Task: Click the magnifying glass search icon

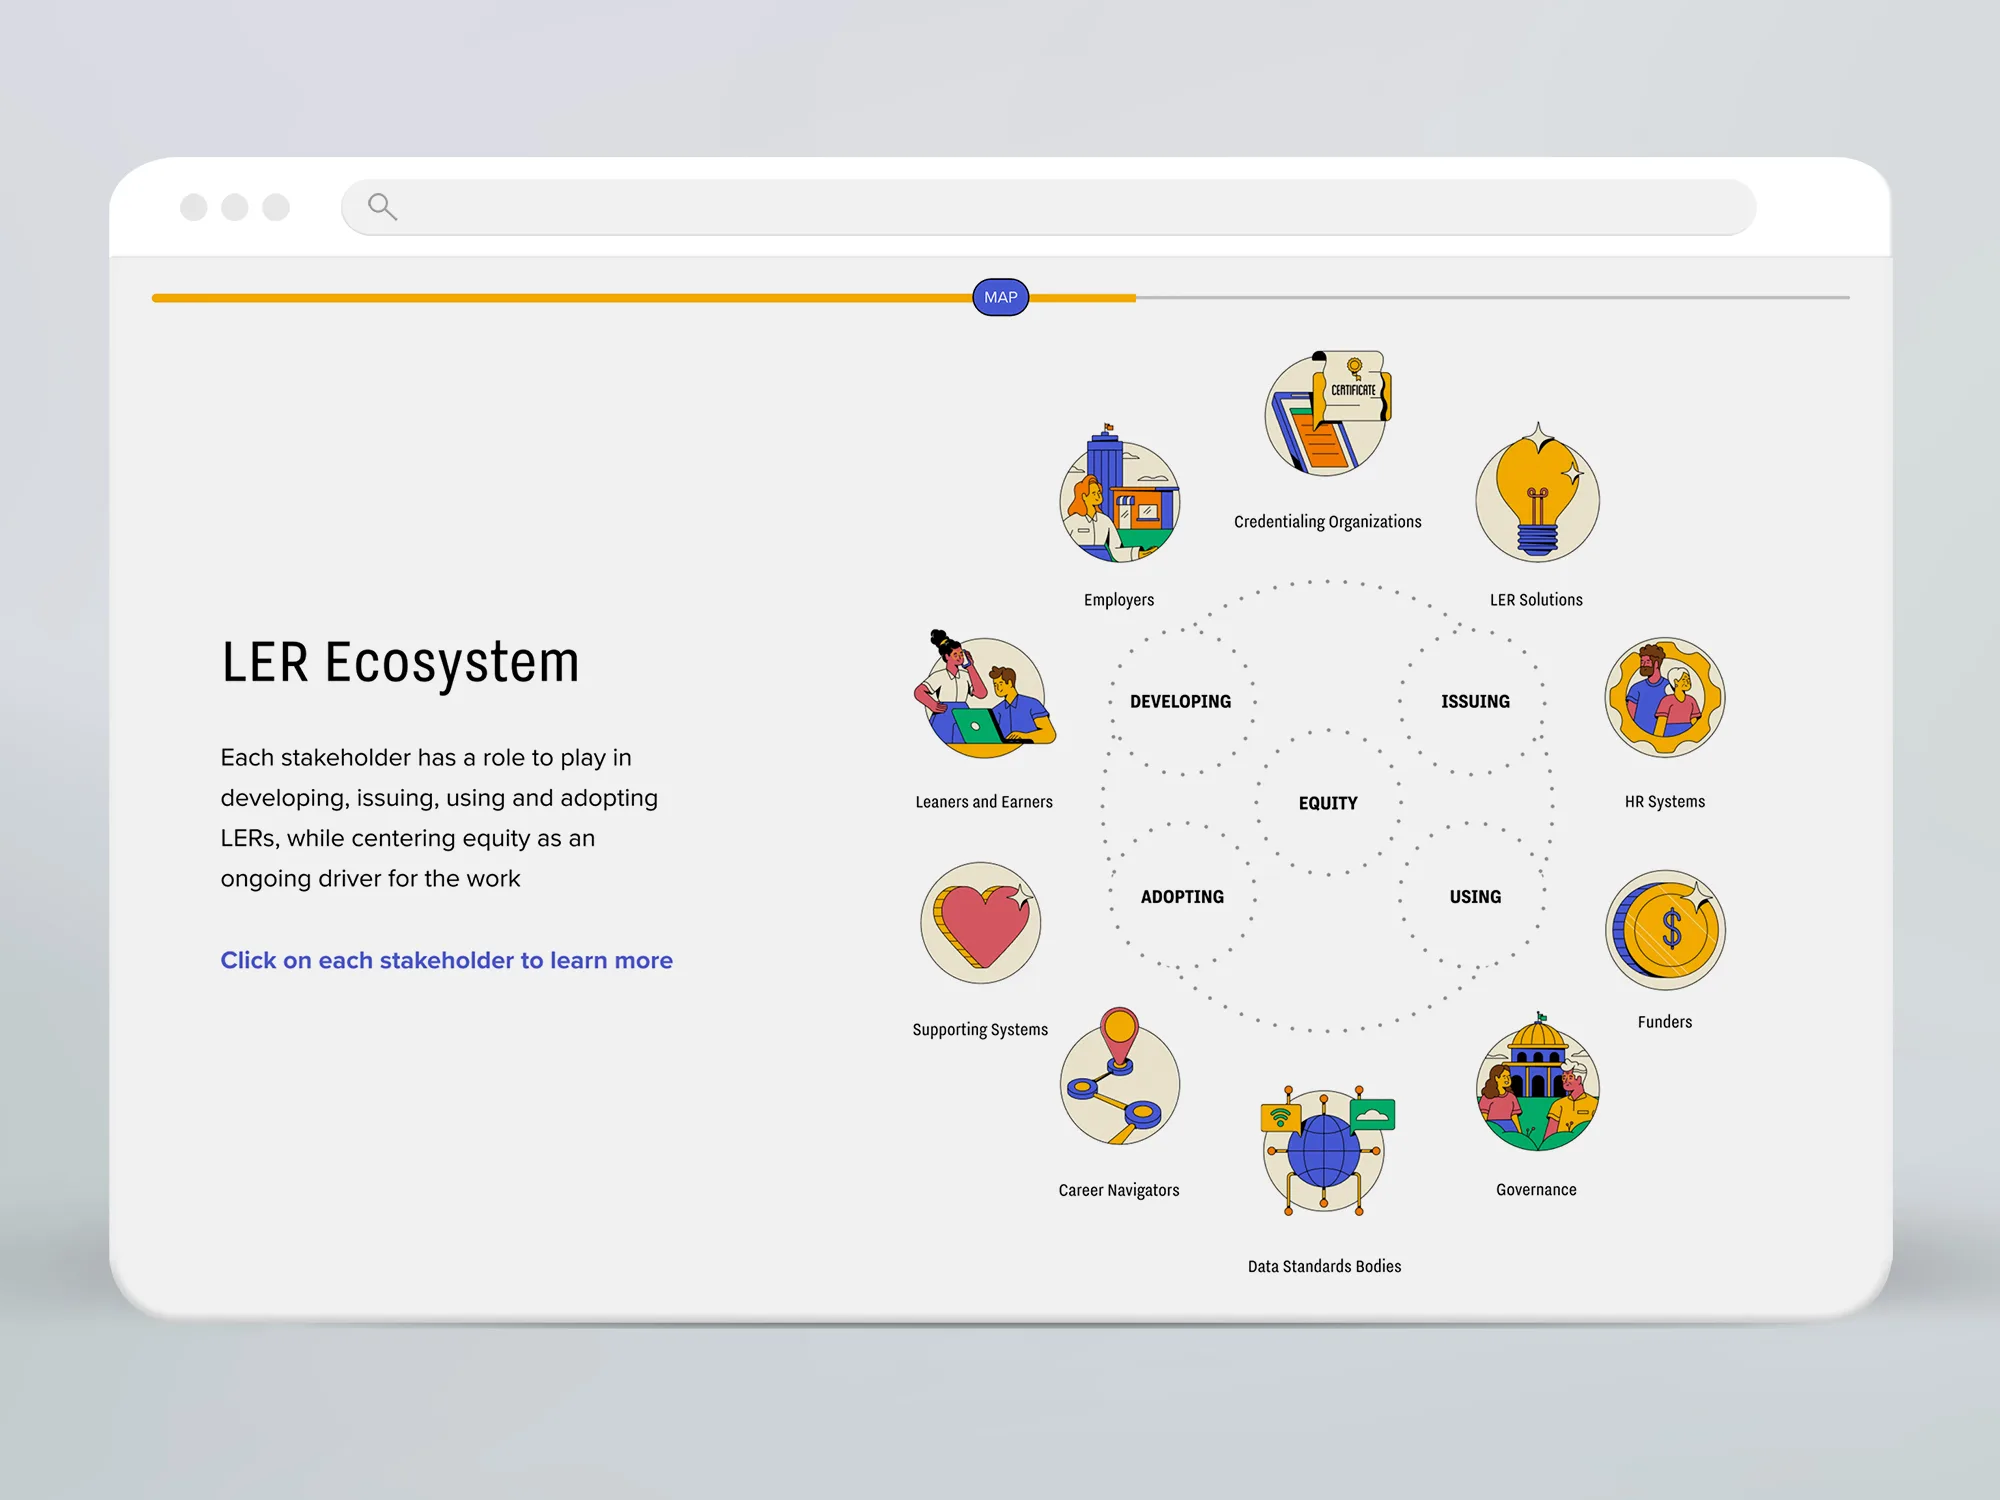Action: coord(382,207)
